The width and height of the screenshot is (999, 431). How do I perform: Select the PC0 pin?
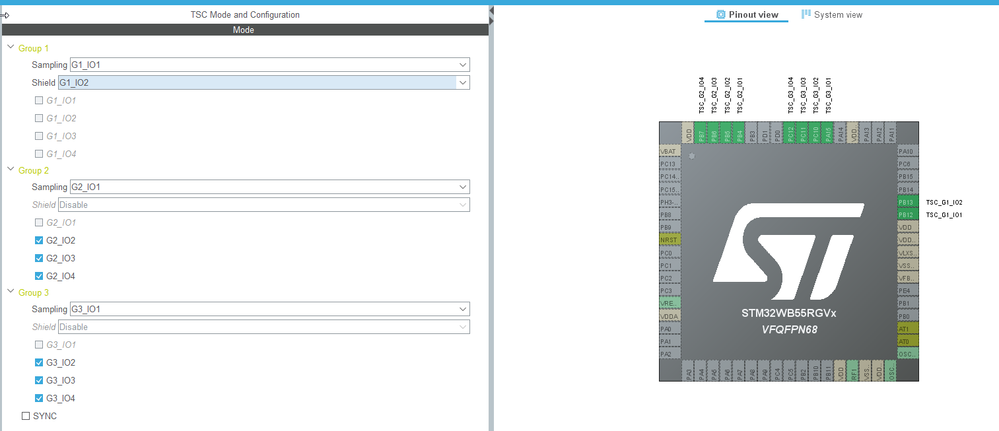pos(670,253)
